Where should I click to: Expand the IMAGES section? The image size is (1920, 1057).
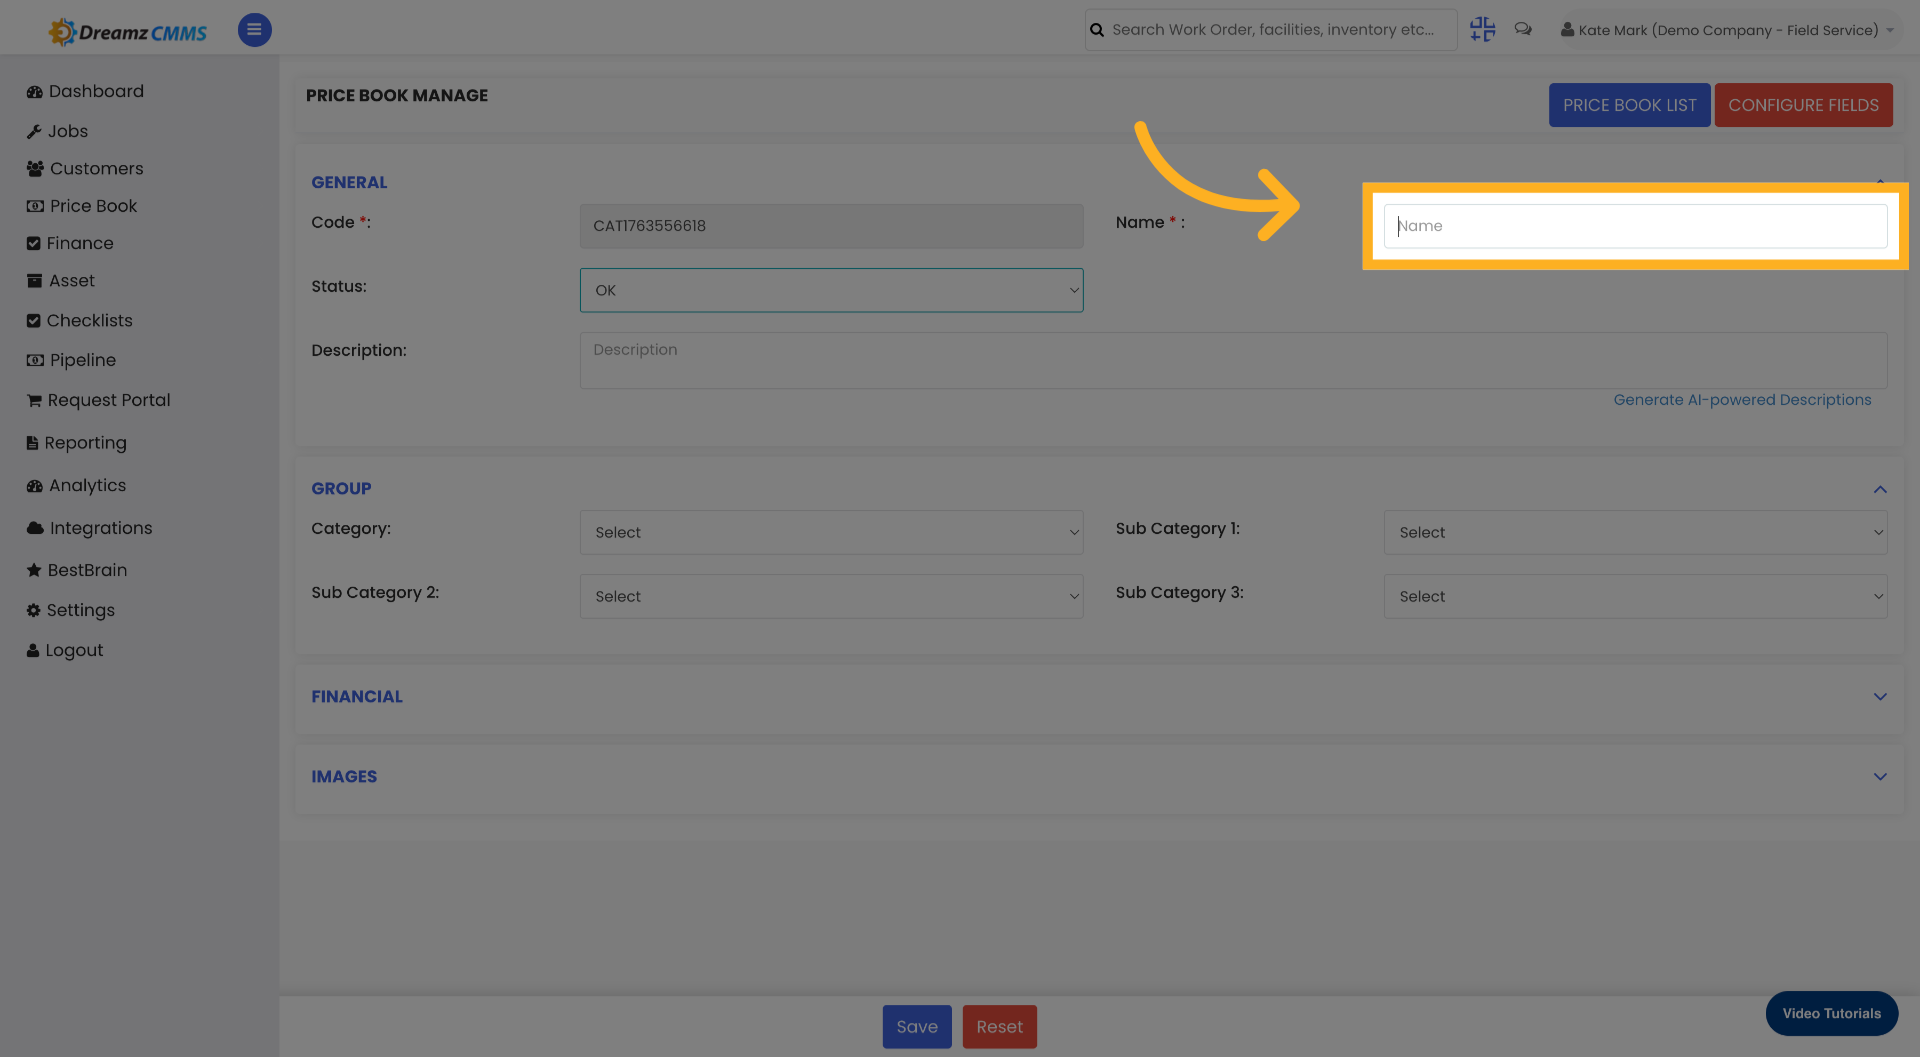coord(1880,776)
